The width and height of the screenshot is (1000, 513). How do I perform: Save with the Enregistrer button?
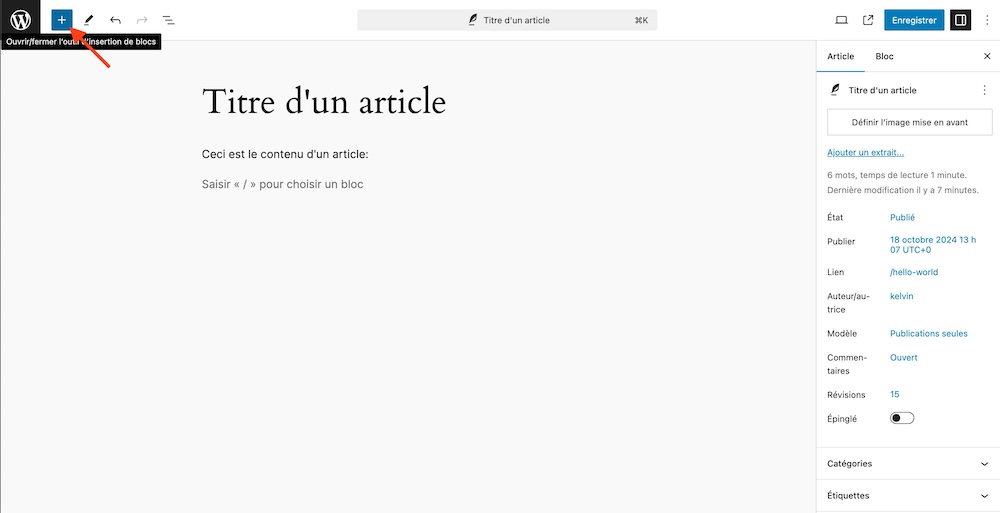point(914,20)
